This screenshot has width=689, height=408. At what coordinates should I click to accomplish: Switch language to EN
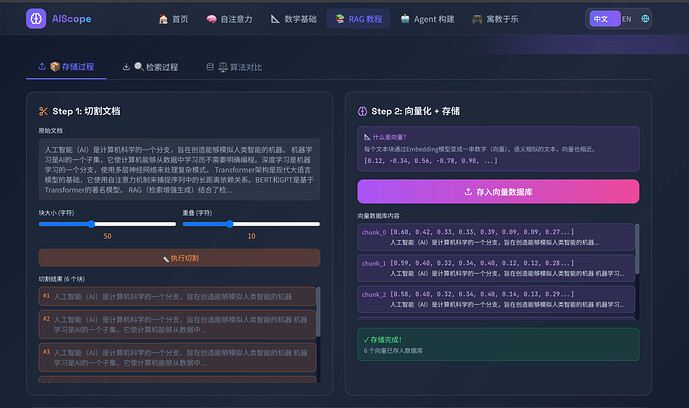(627, 19)
